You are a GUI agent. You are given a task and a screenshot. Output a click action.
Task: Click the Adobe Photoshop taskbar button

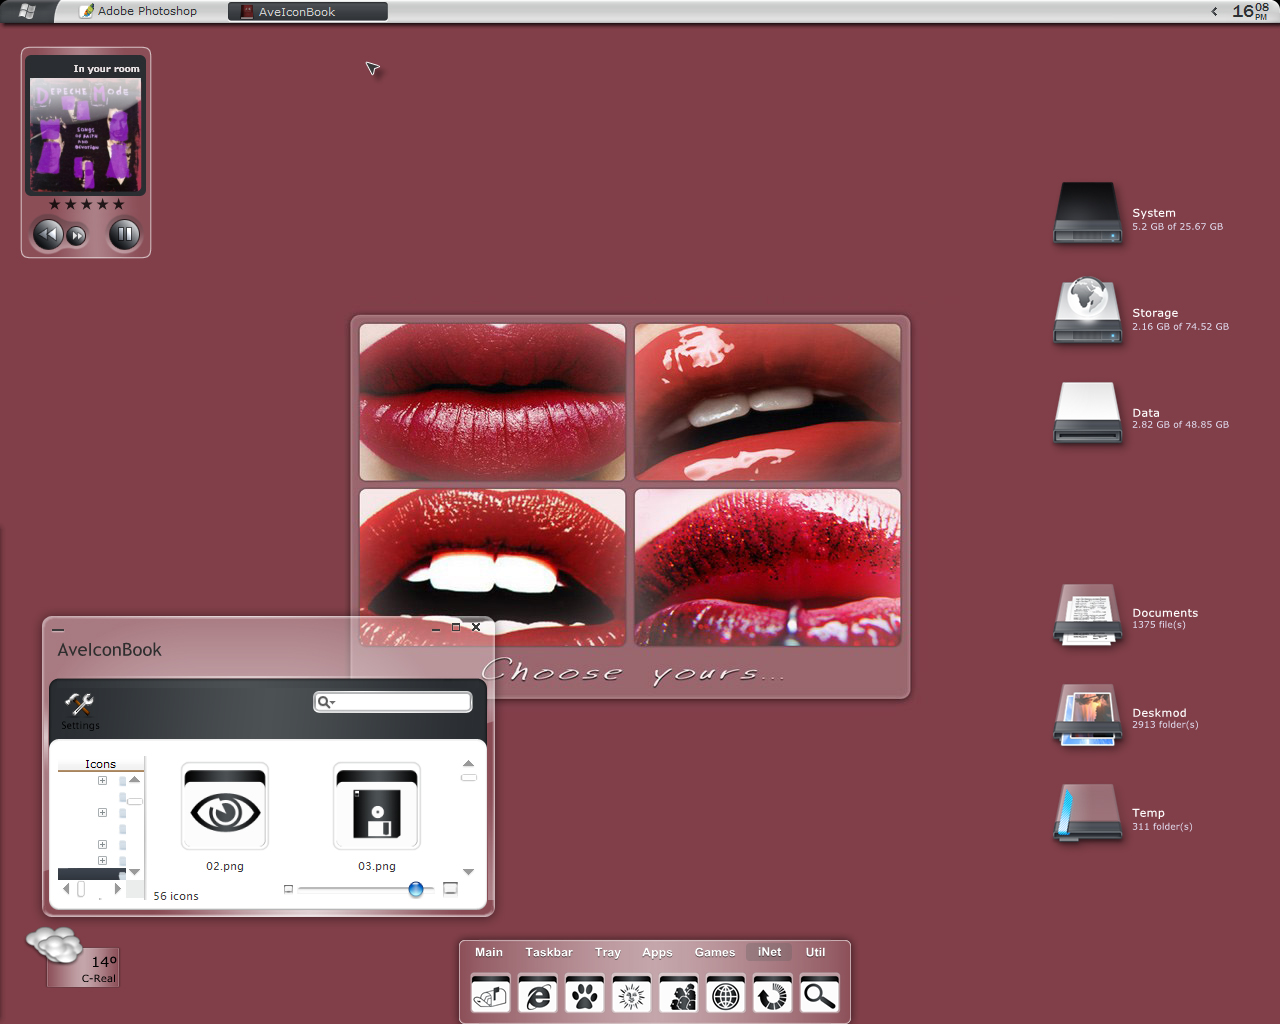(x=139, y=11)
